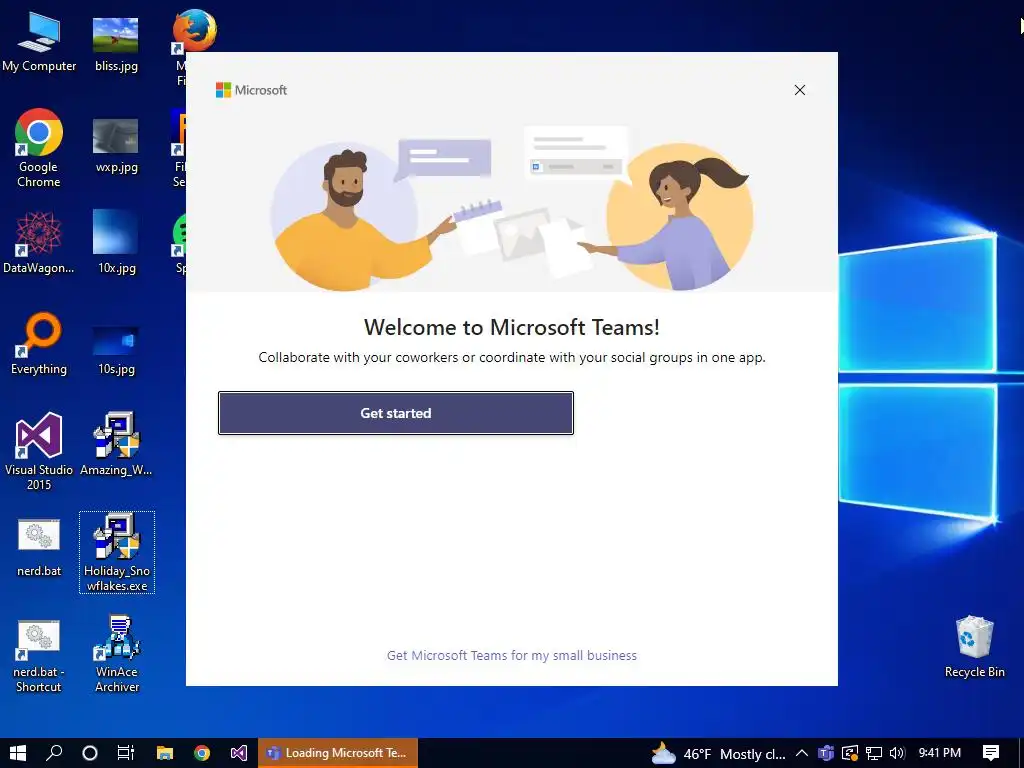The width and height of the screenshot is (1024, 768).
Task: Select Recycle Bin on desktop
Action: tap(974, 647)
